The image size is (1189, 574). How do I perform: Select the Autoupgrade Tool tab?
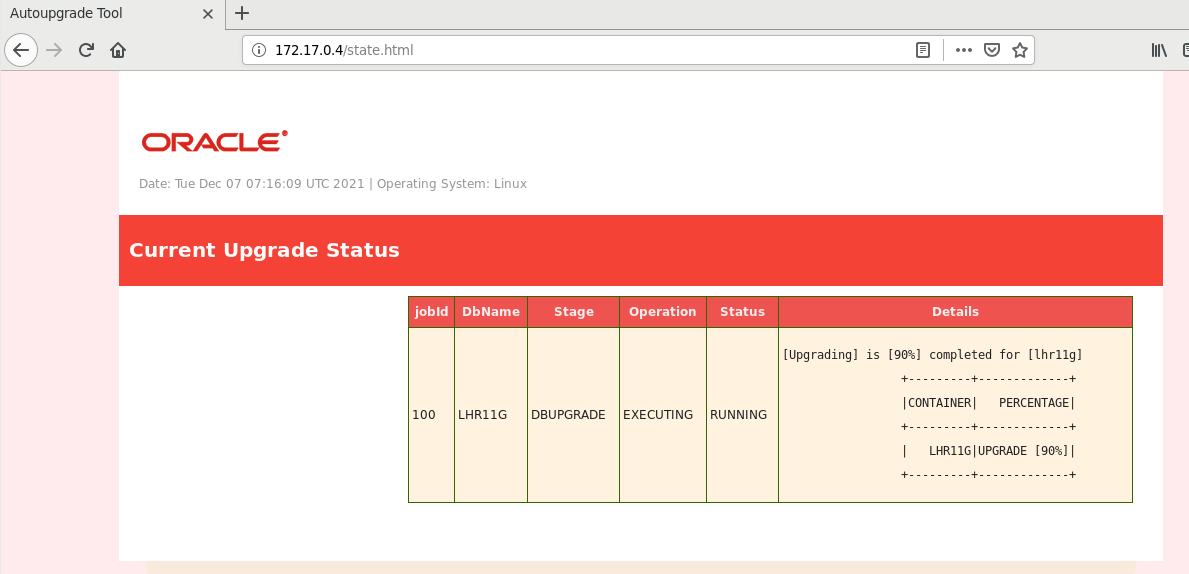[112, 14]
